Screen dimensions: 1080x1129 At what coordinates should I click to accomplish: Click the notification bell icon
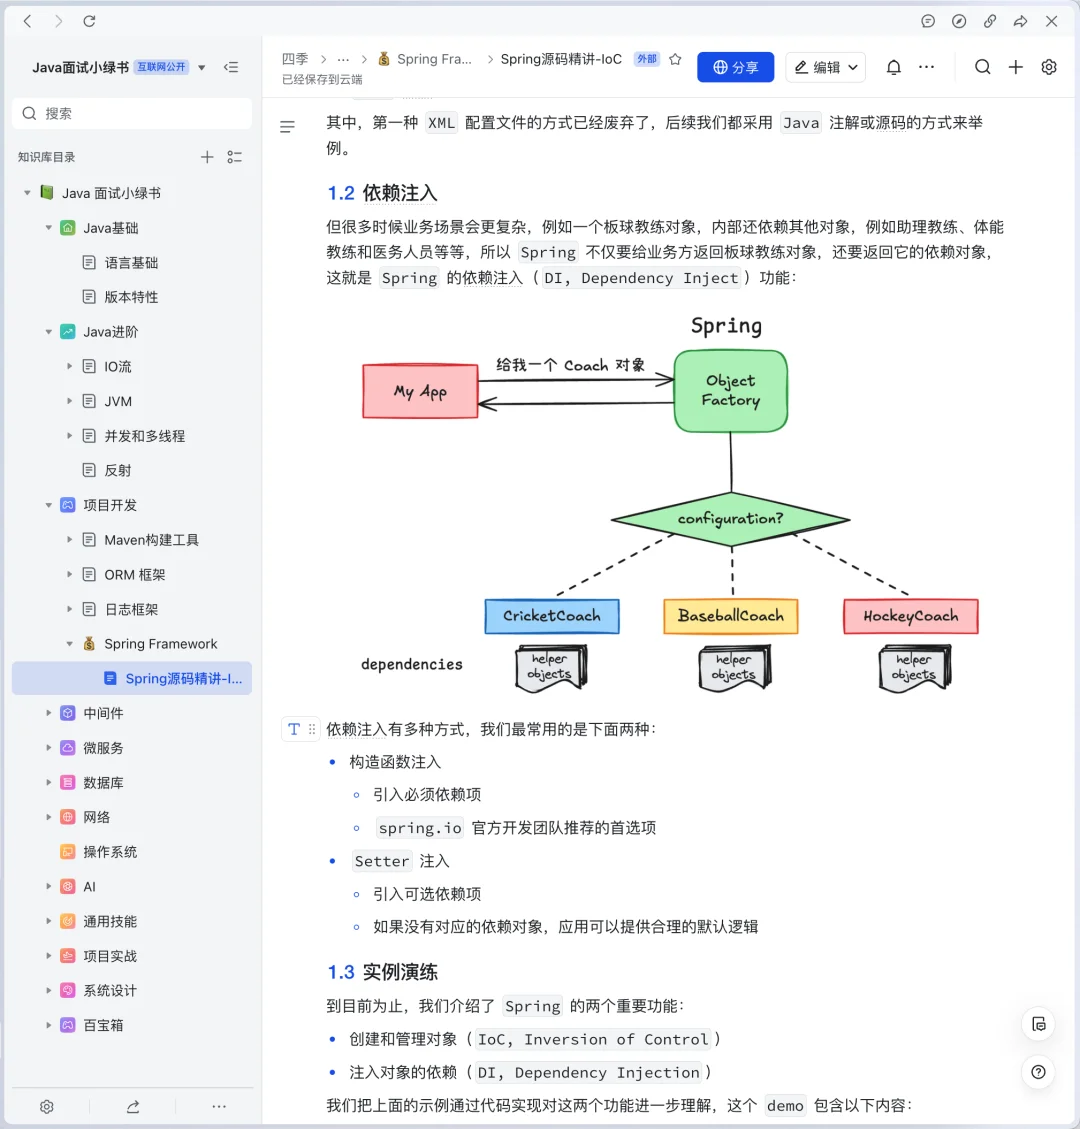tap(893, 66)
